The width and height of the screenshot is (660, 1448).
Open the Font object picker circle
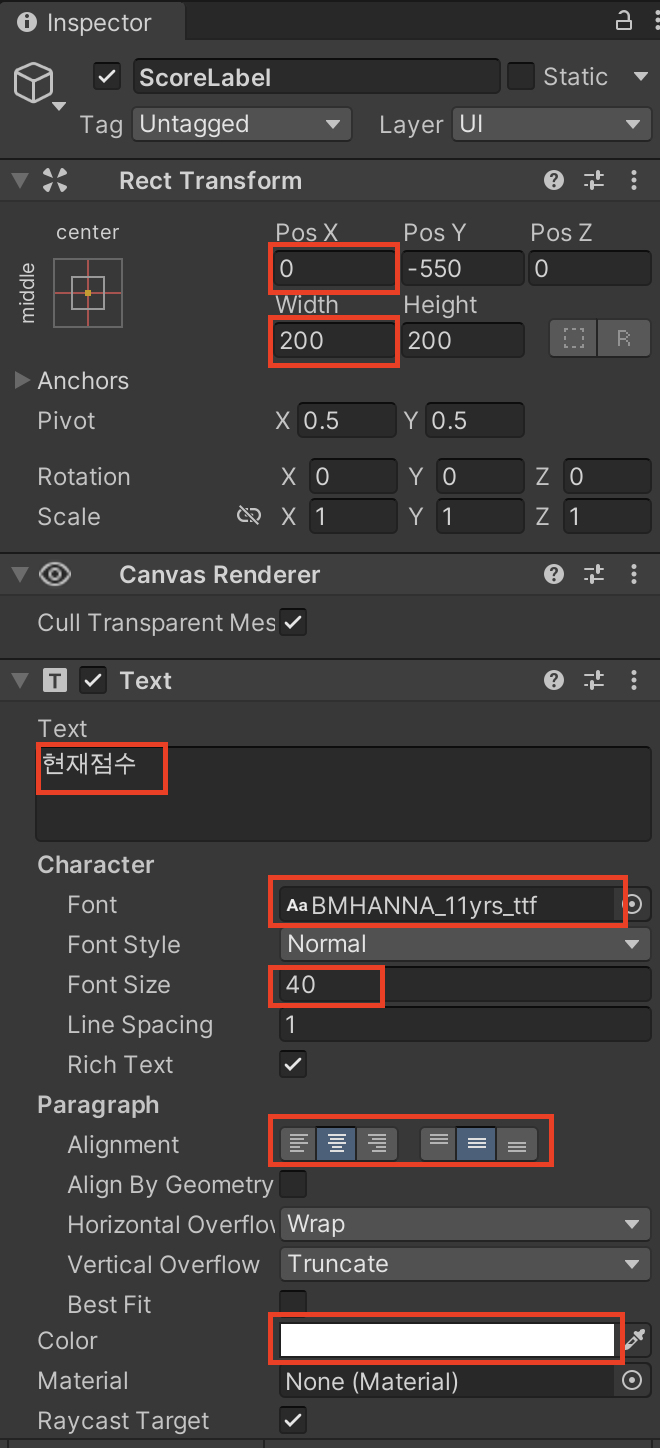(632, 905)
